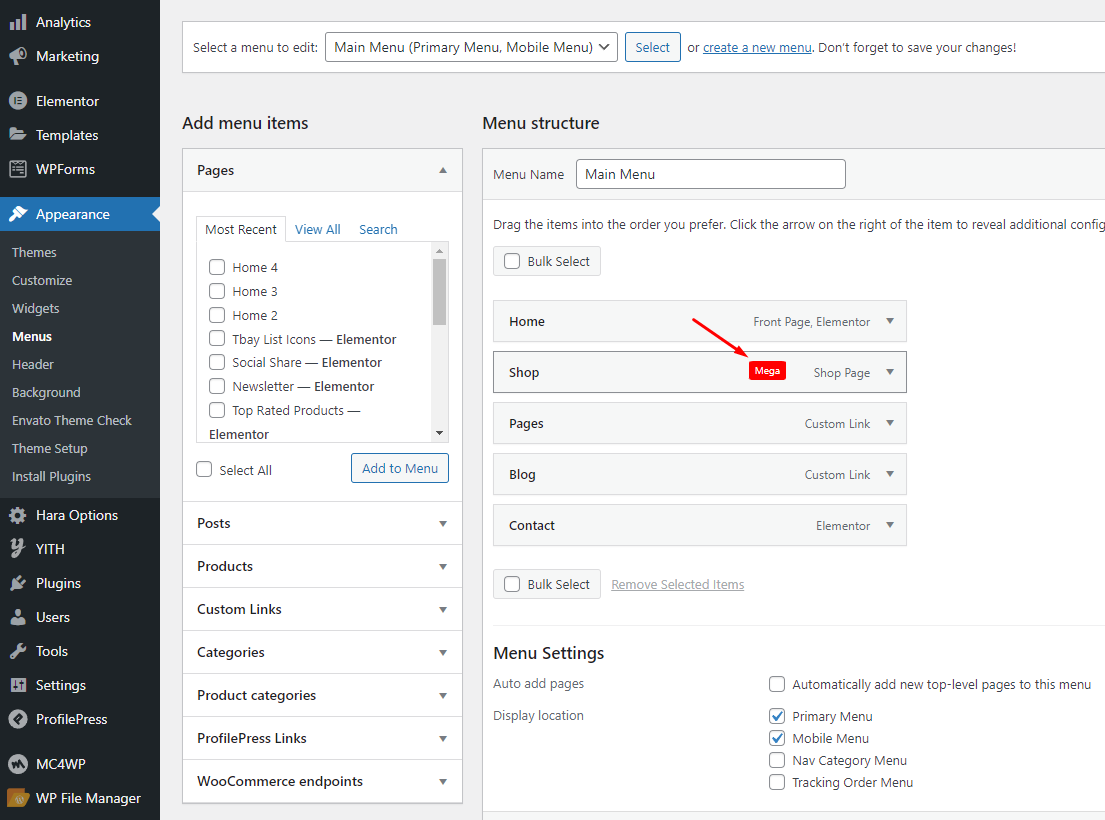Check the Home 4 page checkbox

(217, 267)
